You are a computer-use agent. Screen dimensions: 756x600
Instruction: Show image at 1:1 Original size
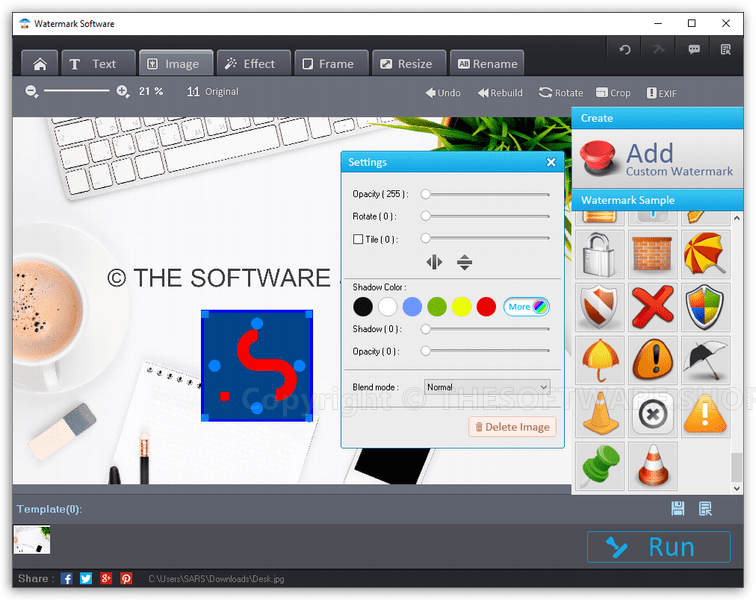click(213, 92)
